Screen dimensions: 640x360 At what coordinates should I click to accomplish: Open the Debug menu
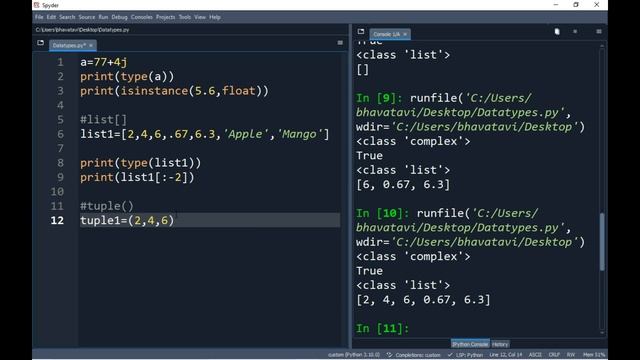[120, 17]
